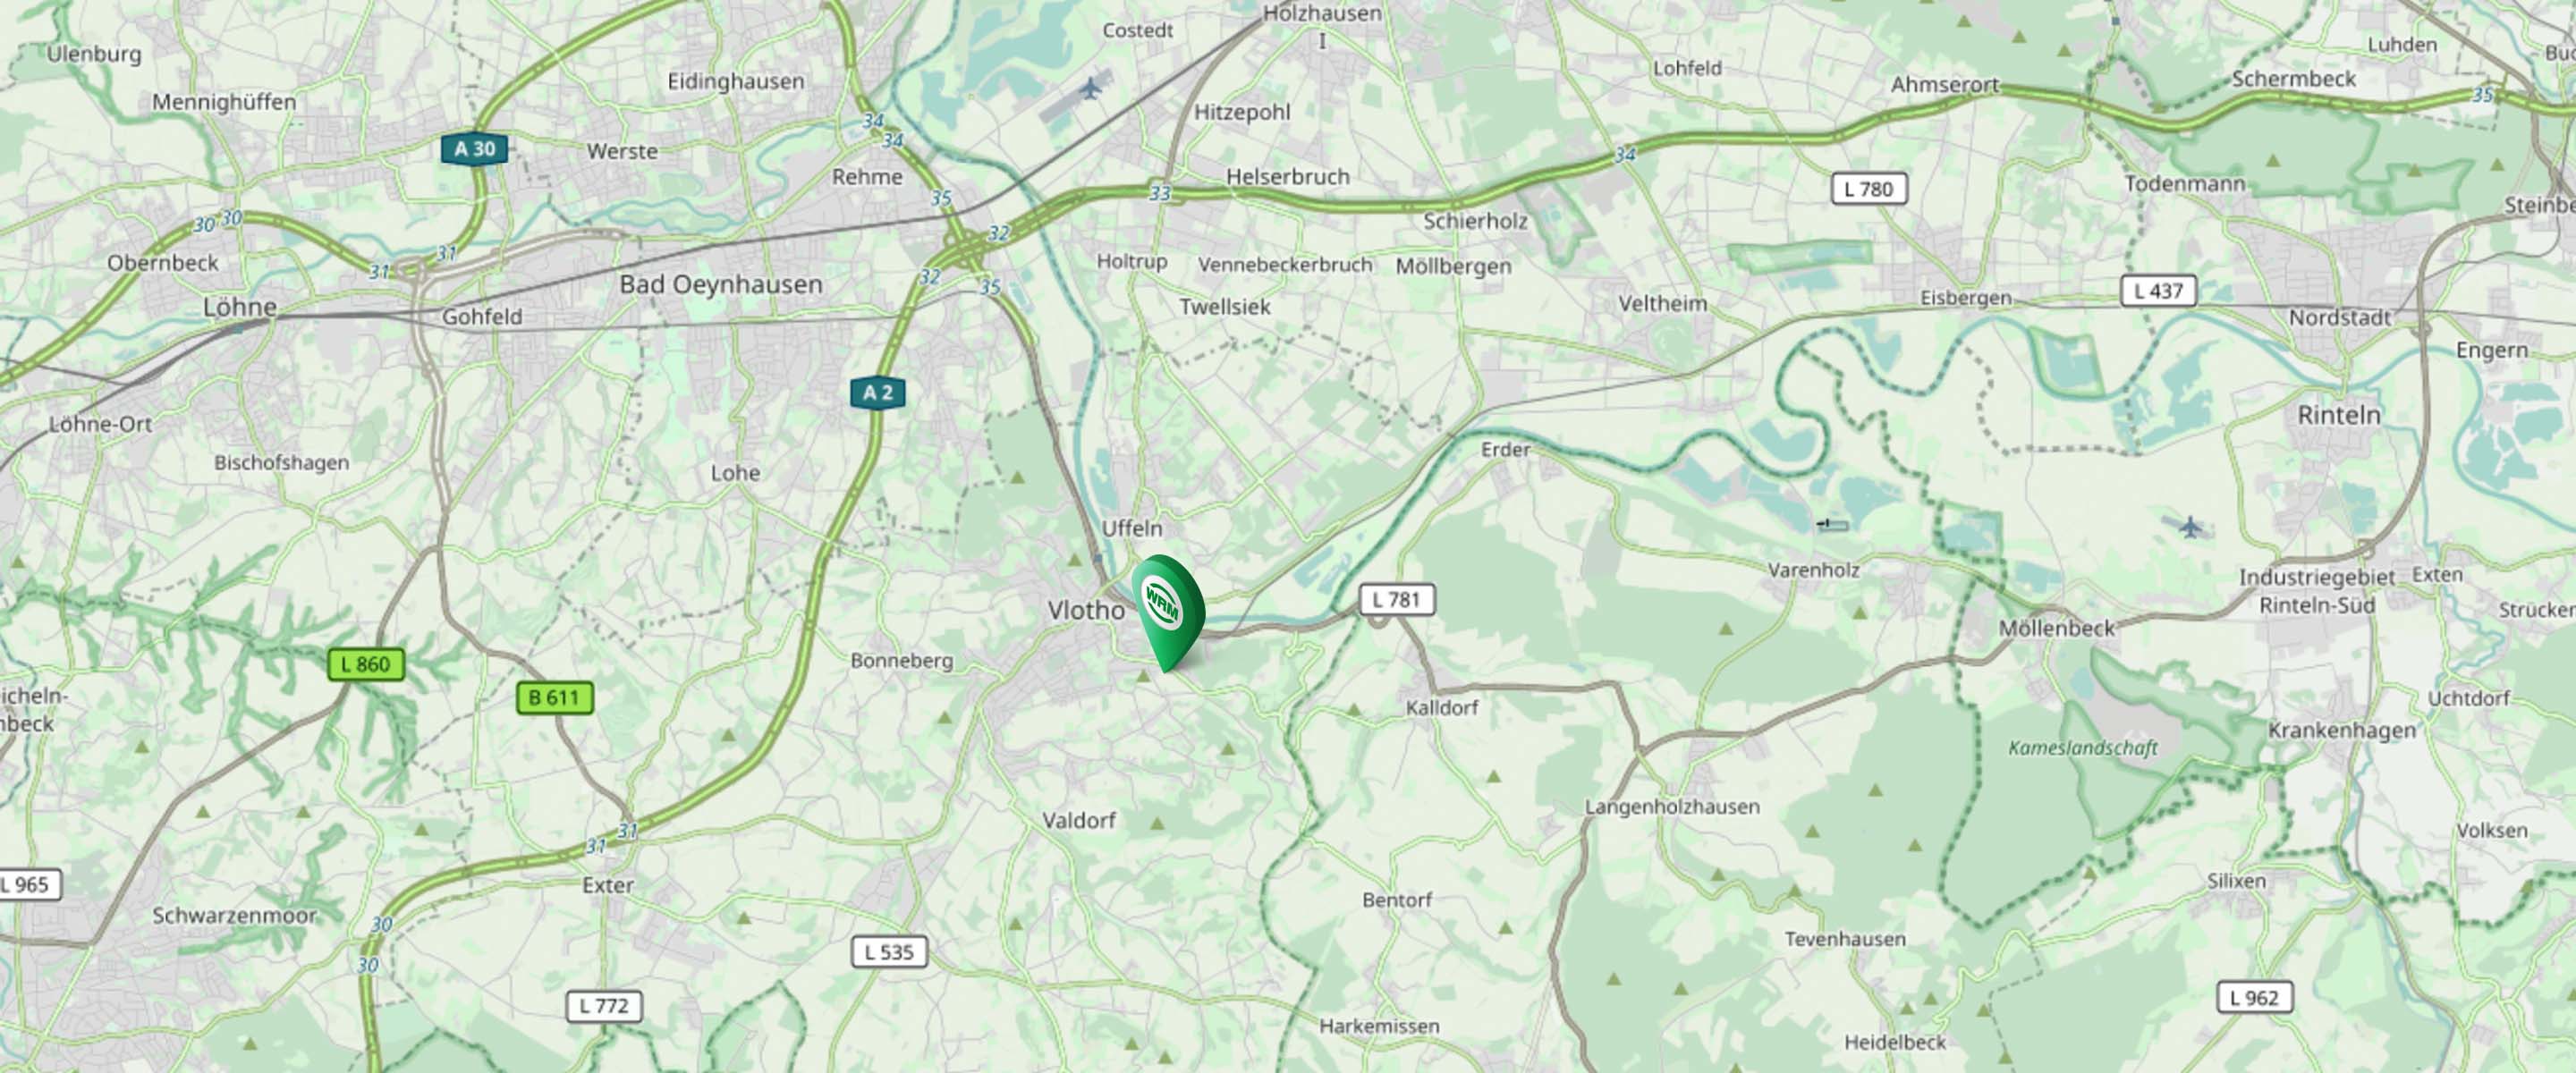Click the Löhne town label
The width and height of the screenshot is (2576, 1073).
[x=240, y=306]
